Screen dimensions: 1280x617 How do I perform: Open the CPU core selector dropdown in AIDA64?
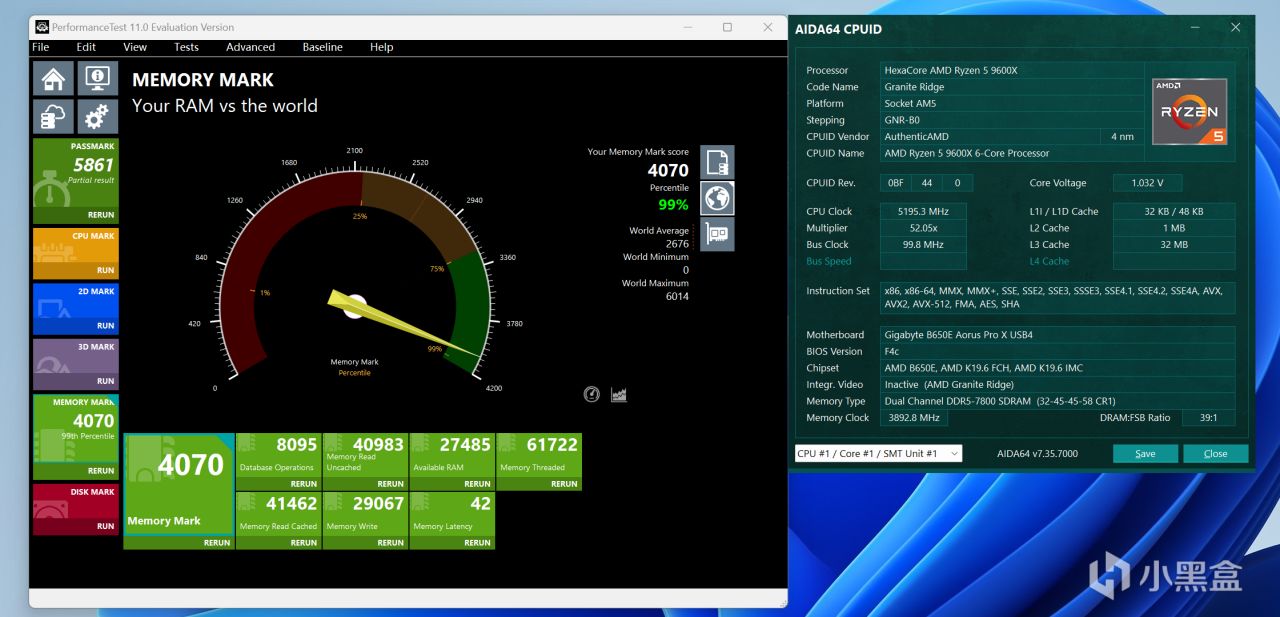[x=878, y=453]
